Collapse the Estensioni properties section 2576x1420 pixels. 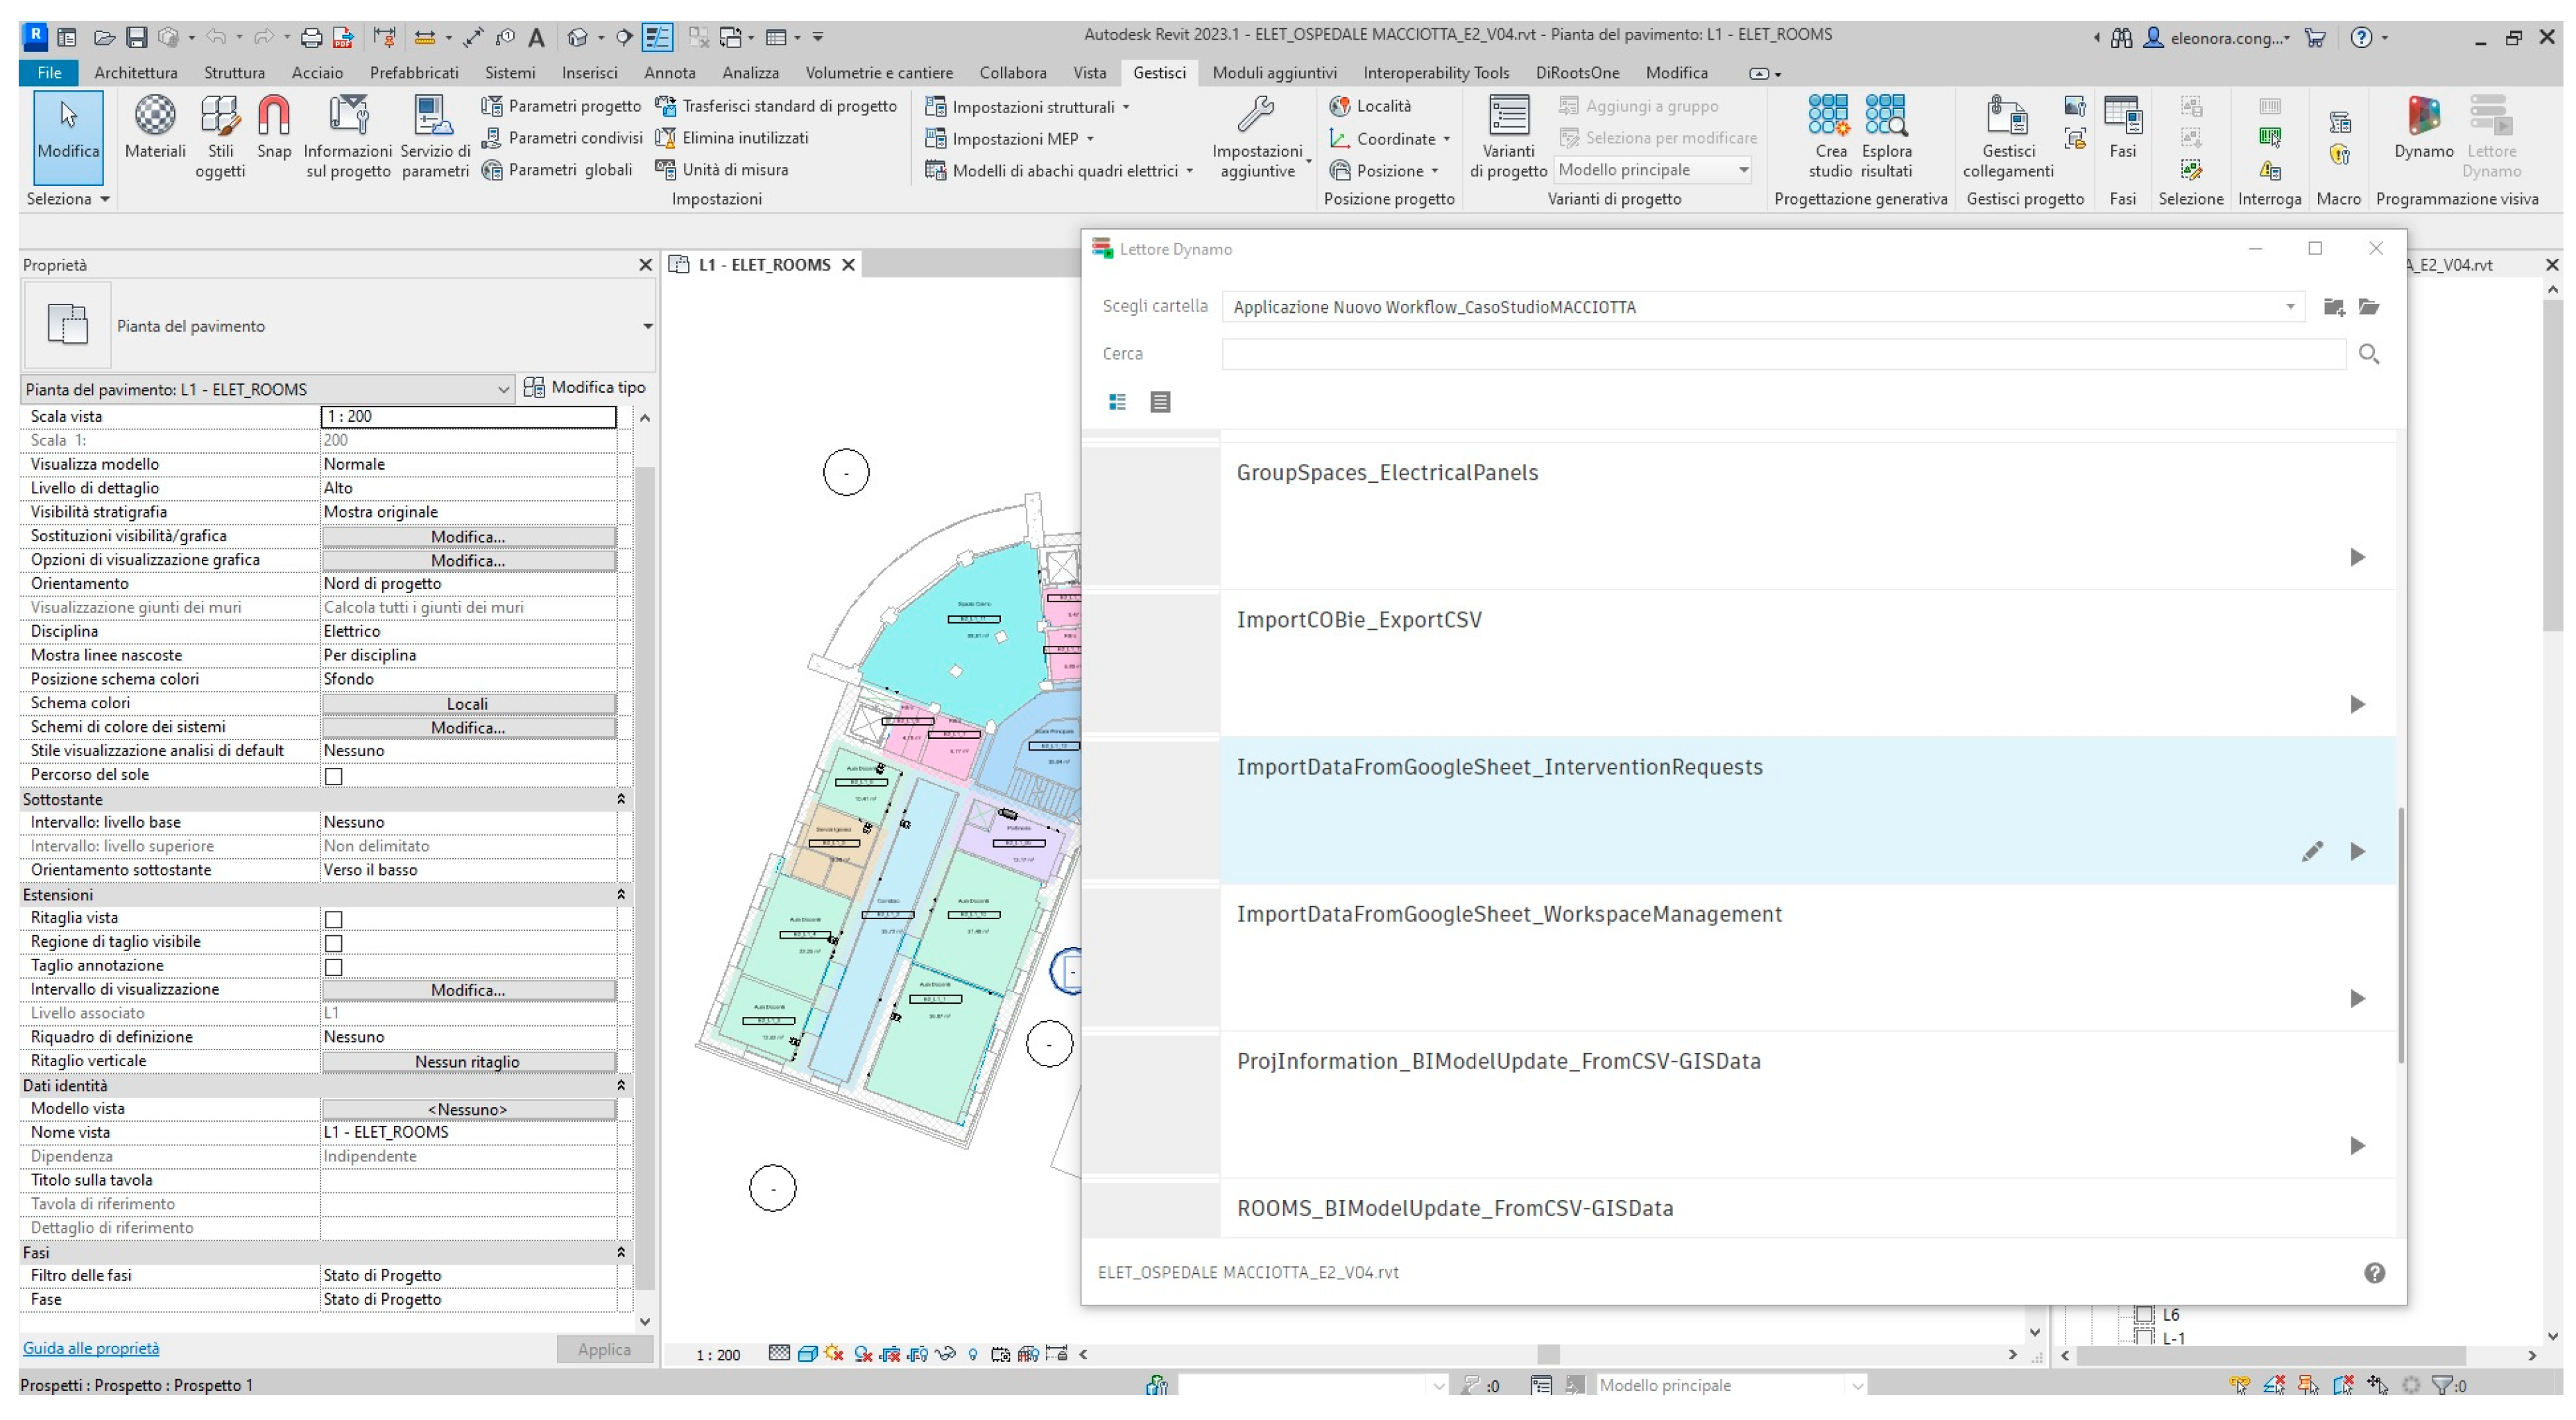pyautogui.click(x=620, y=894)
